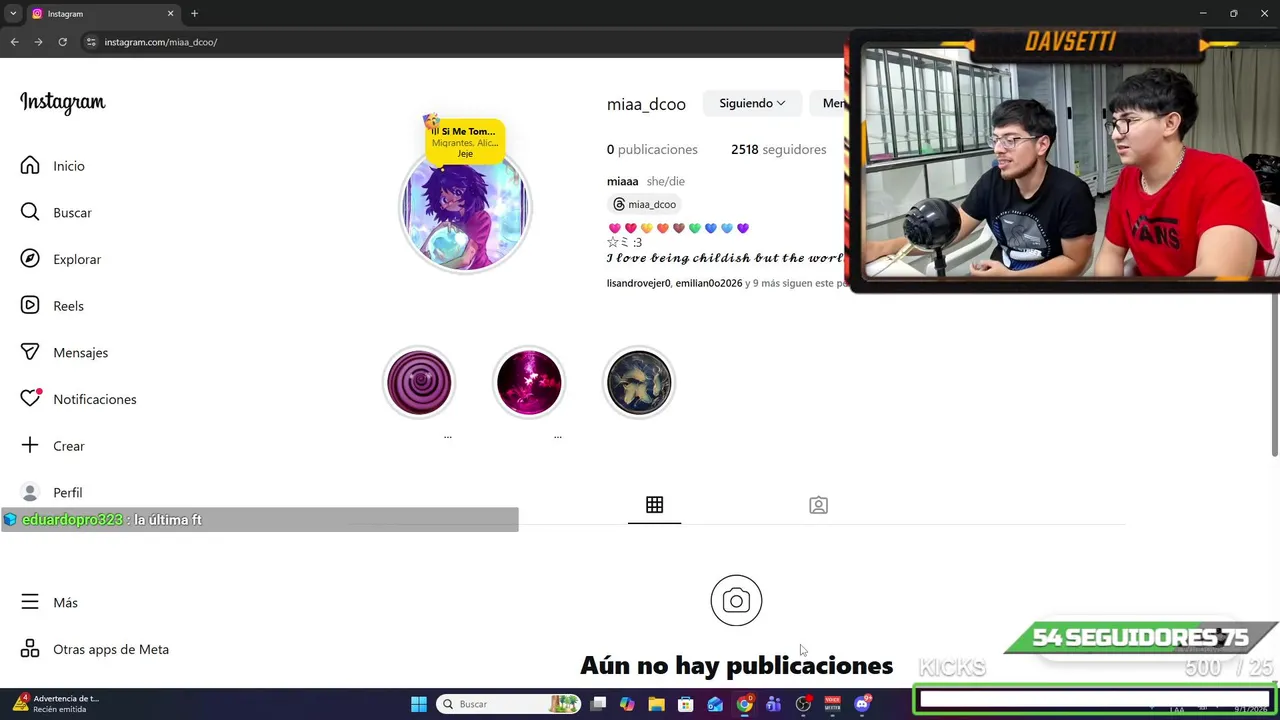This screenshot has height=720, width=1280.
Task: Click the yellow note bubble above avatar
Action: pos(464,140)
